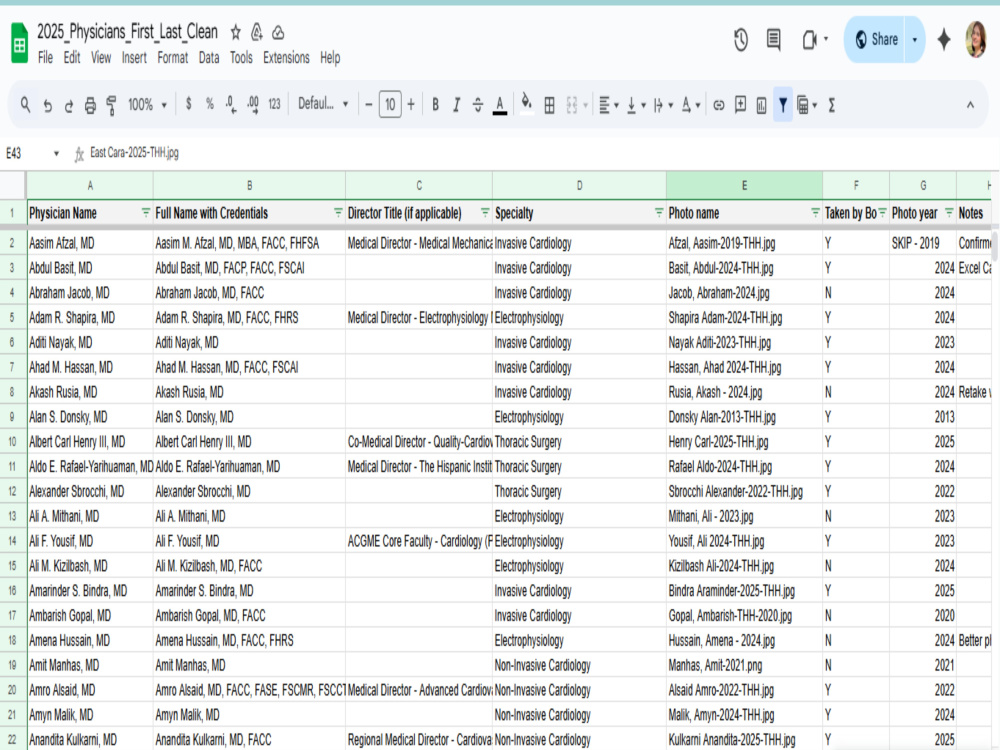Open the borders tool
The image size is (1000, 750).
(549, 105)
